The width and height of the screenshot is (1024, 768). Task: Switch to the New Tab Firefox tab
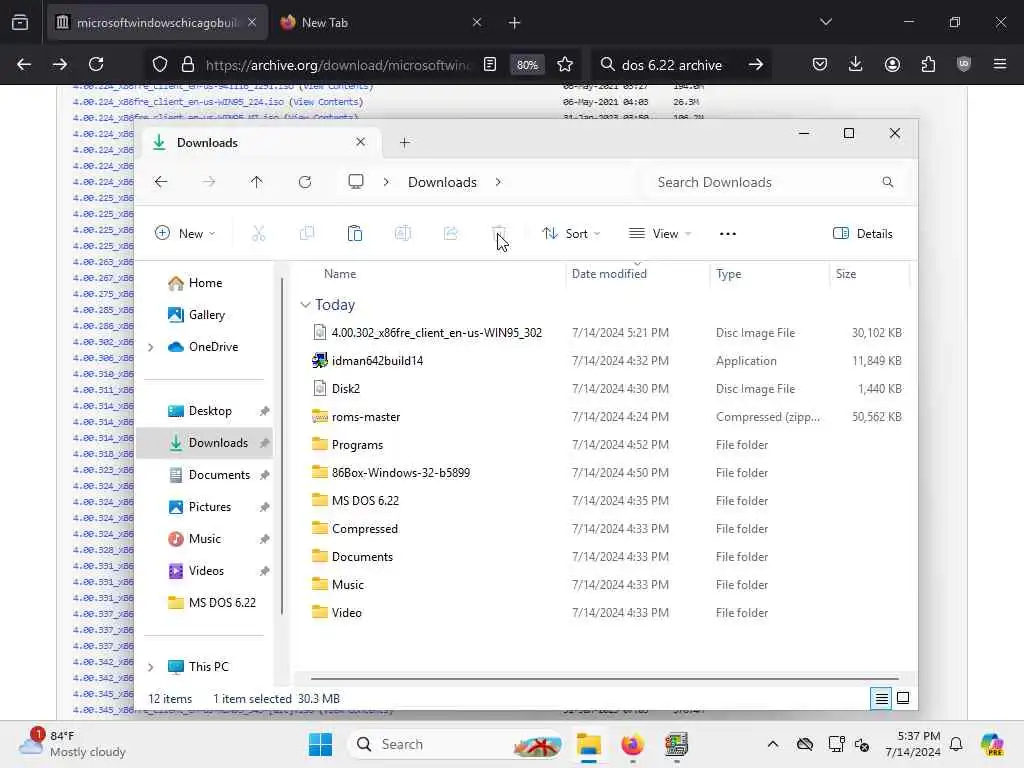click(x=381, y=22)
